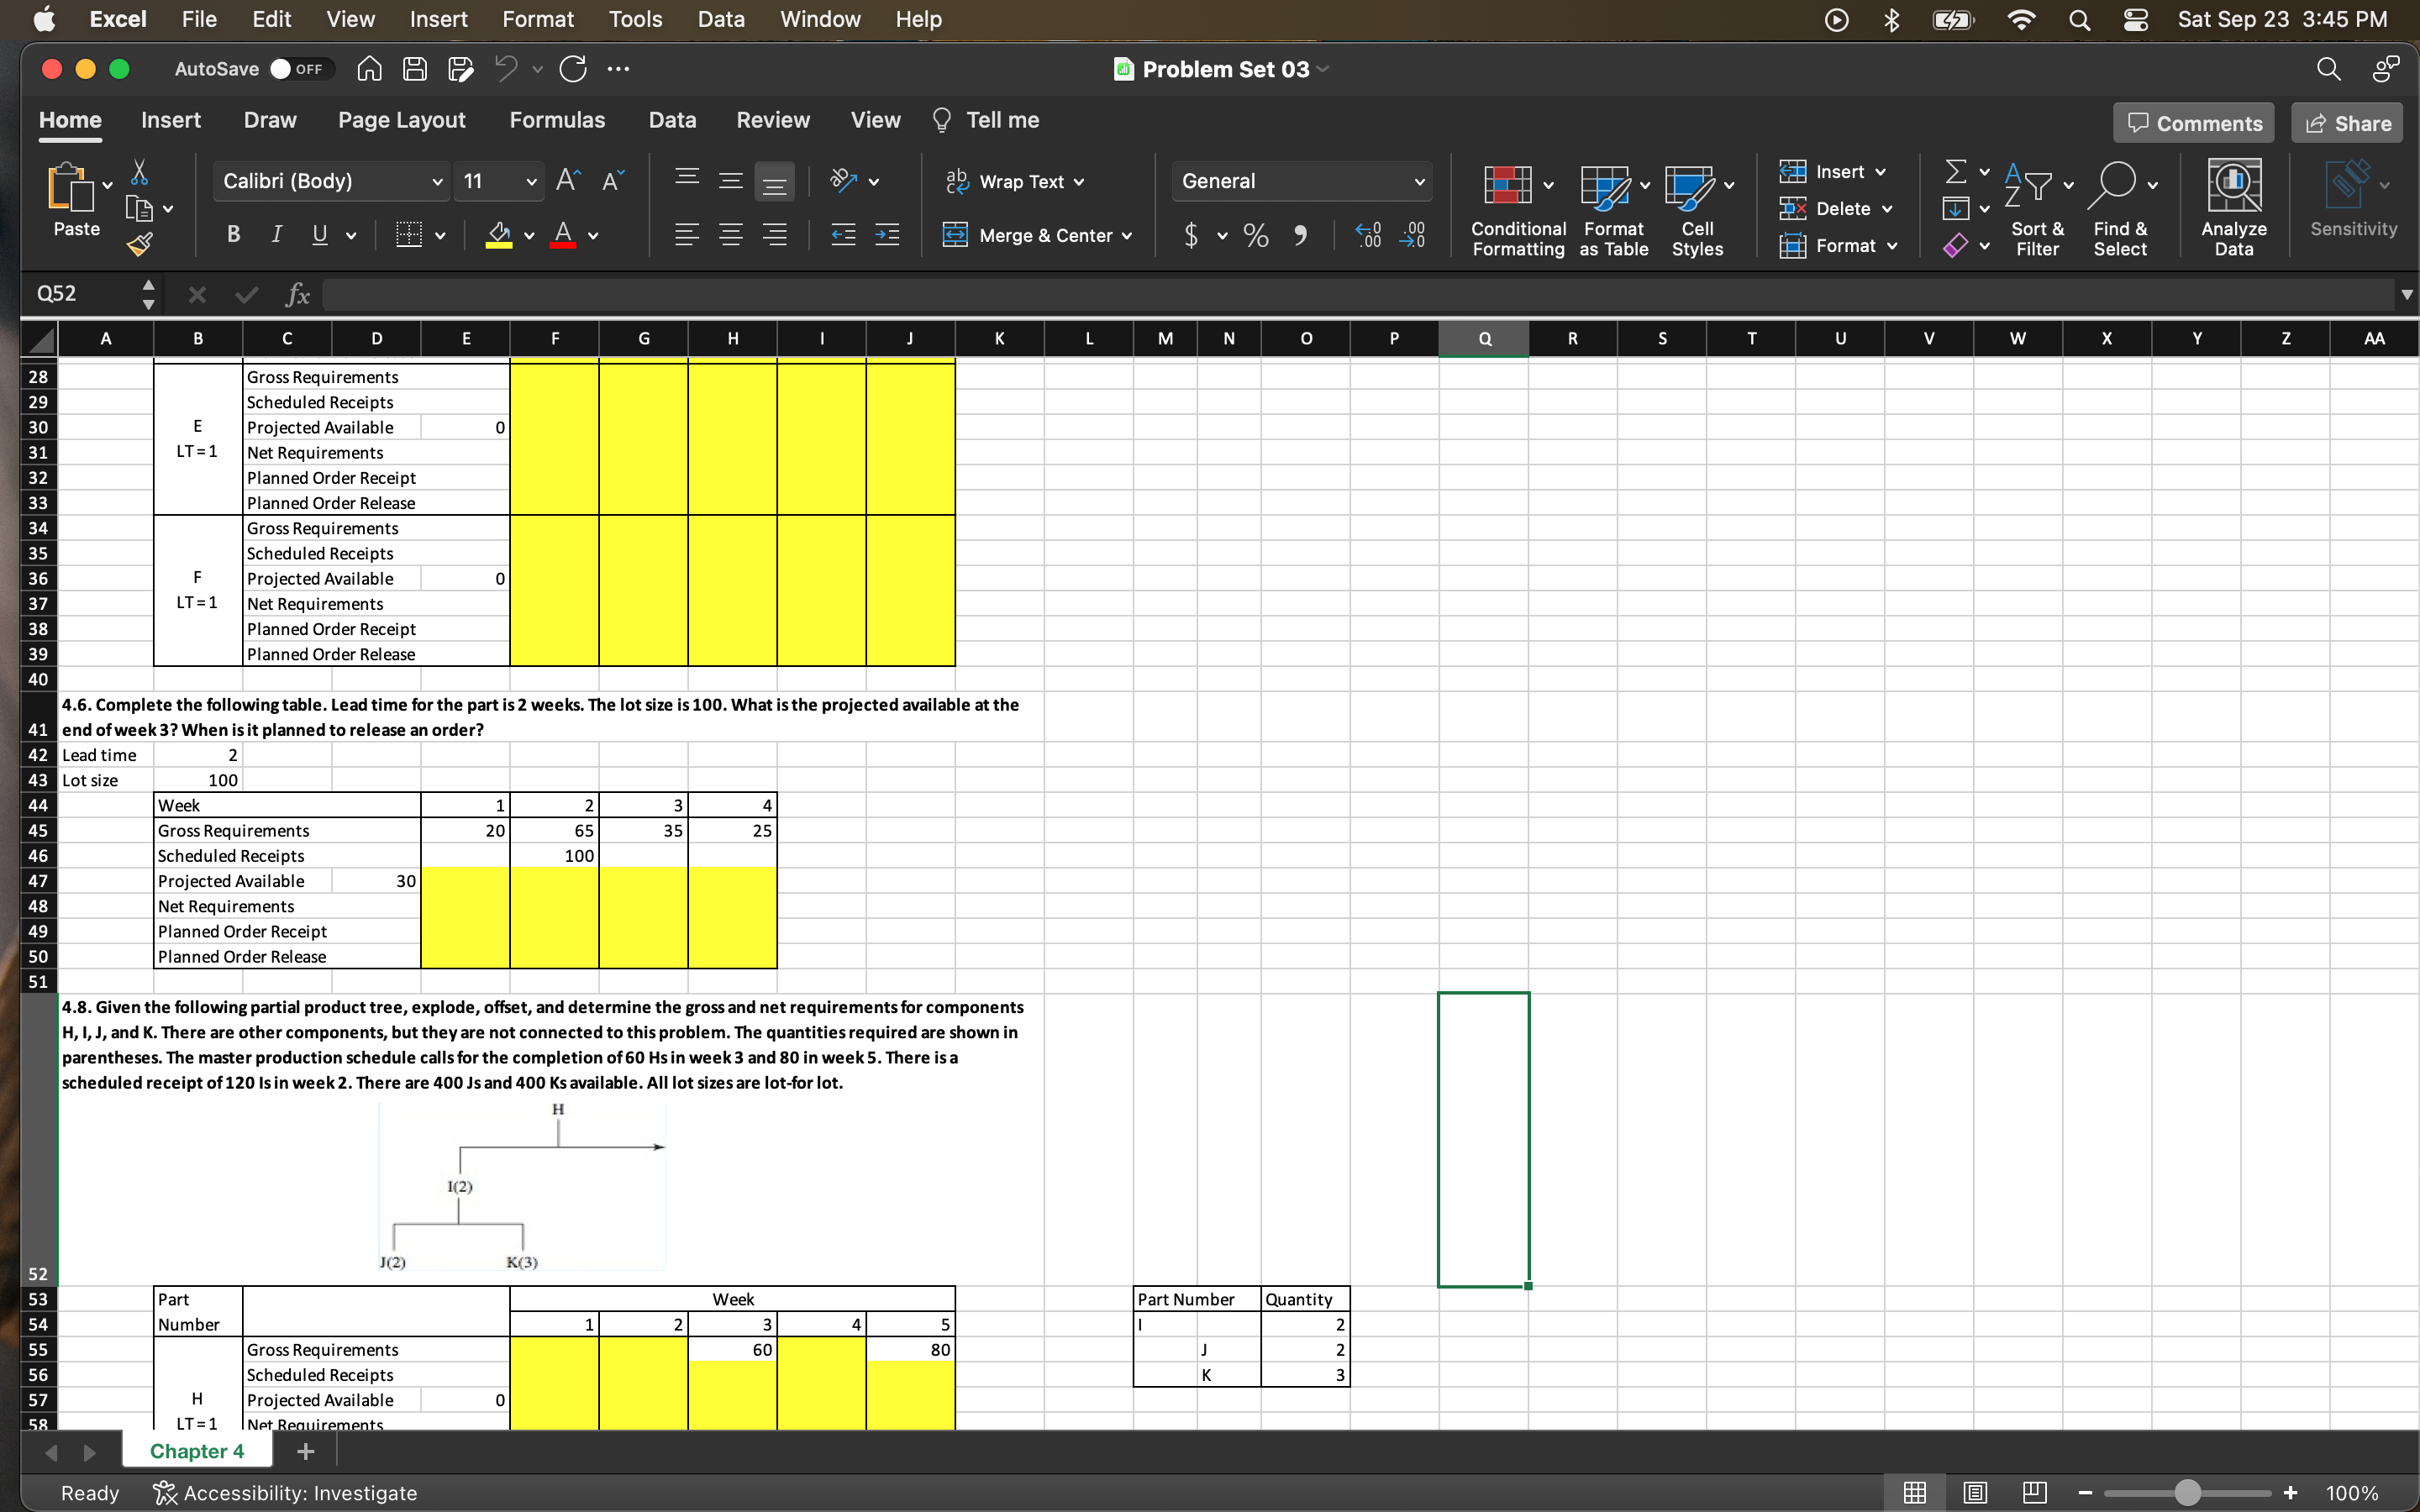Open the font name dropdown Calibri (Body)
2420x1512 pixels.
coord(331,181)
